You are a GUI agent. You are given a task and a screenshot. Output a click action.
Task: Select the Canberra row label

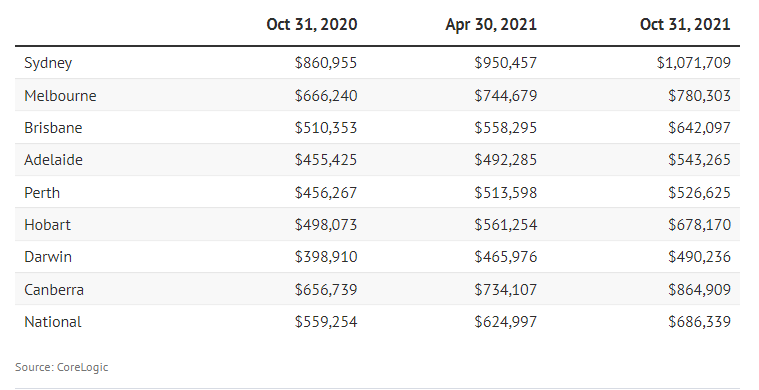click(x=54, y=289)
